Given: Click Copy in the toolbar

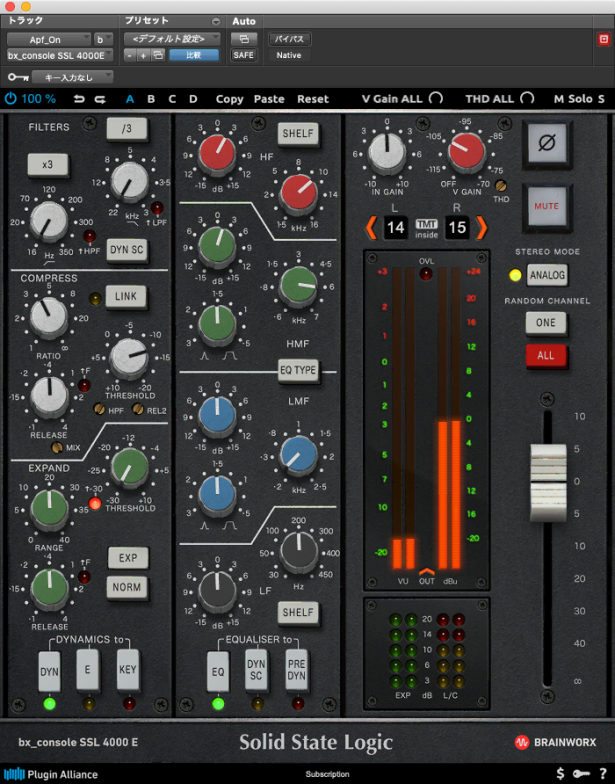Looking at the screenshot, I should click(x=230, y=99).
